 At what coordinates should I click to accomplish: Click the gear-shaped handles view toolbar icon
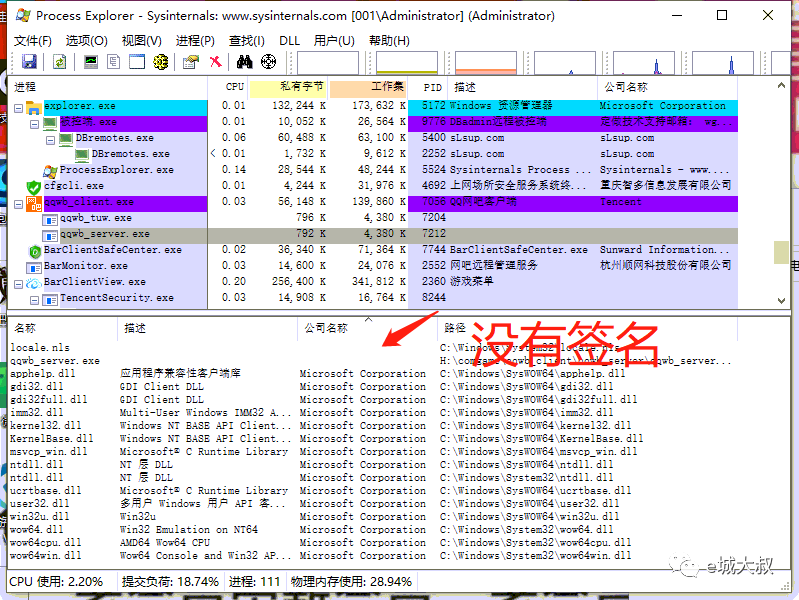[x=160, y=62]
